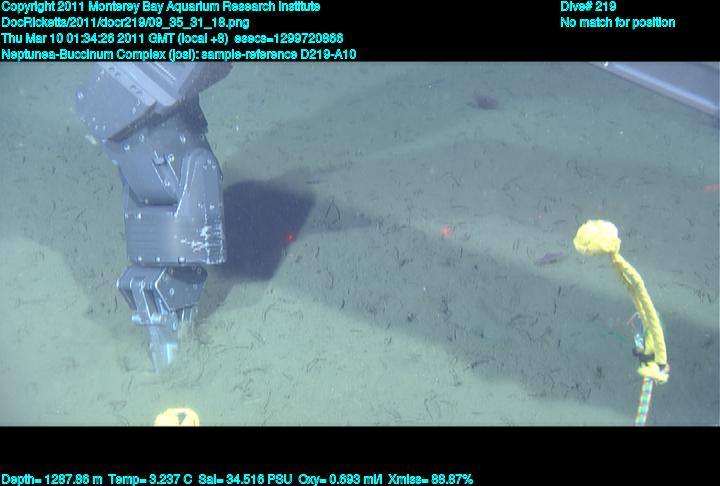Click the timestamp line starting with Thu Mar 10
The width and height of the screenshot is (720, 486).
pos(172,39)
